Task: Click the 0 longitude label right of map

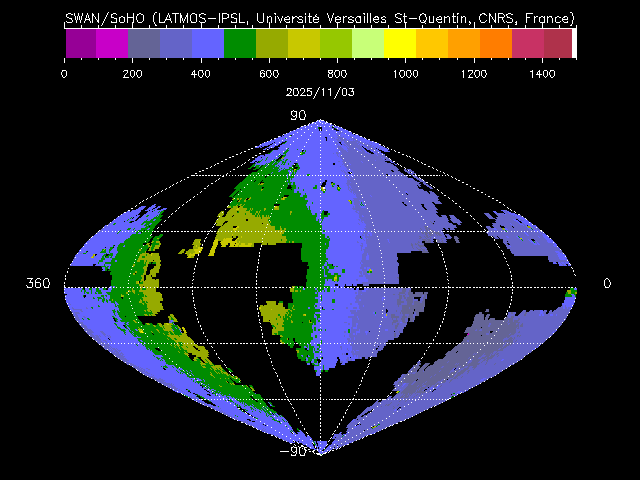Action: pos(607,284)
